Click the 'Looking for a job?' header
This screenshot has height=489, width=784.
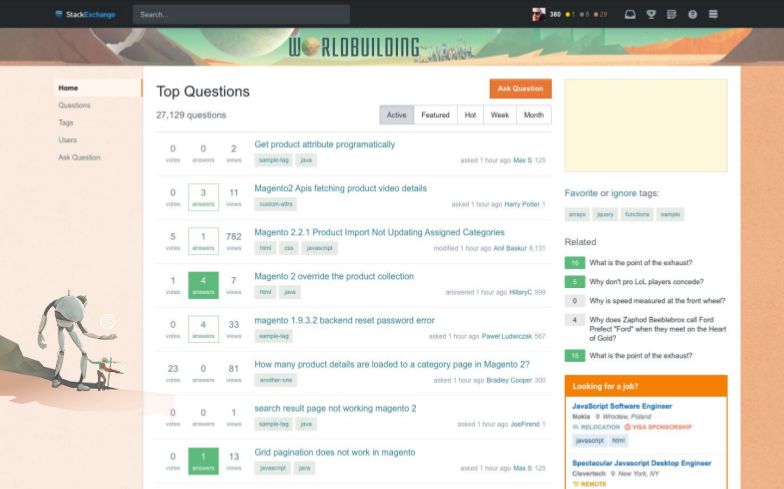coord(646,386)
